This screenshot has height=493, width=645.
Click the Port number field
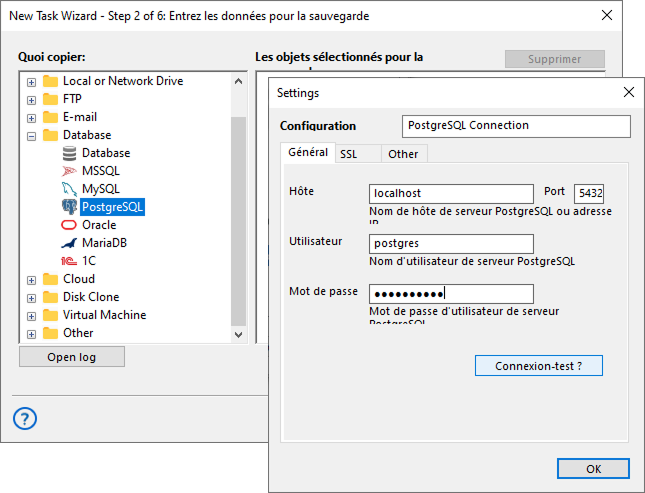[x=589, y=194]
